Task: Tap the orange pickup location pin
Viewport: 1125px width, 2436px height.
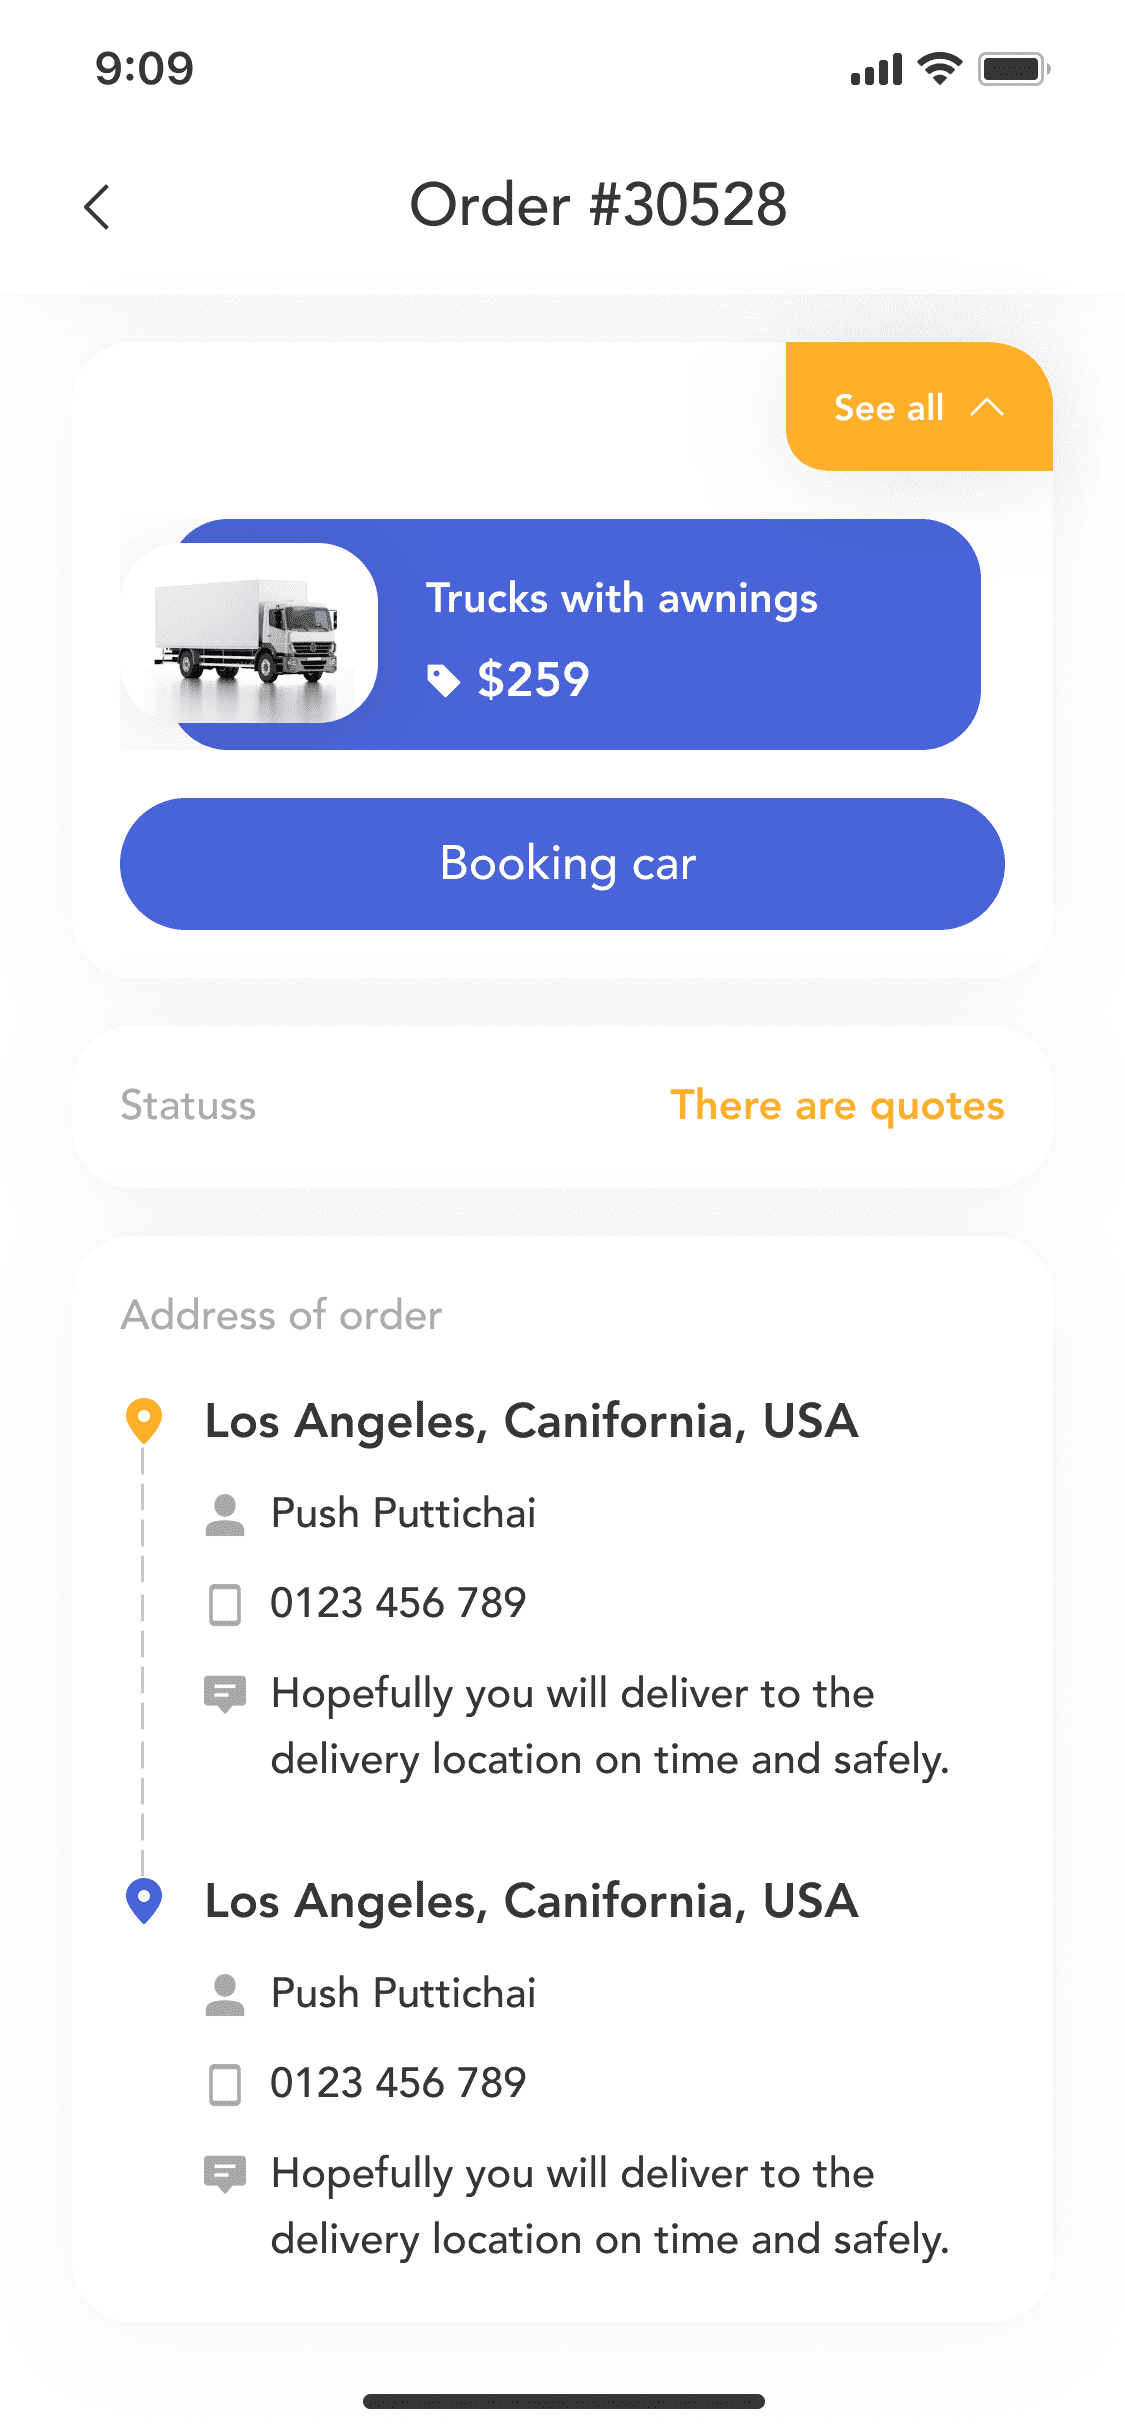Action: click(144, 1421)
